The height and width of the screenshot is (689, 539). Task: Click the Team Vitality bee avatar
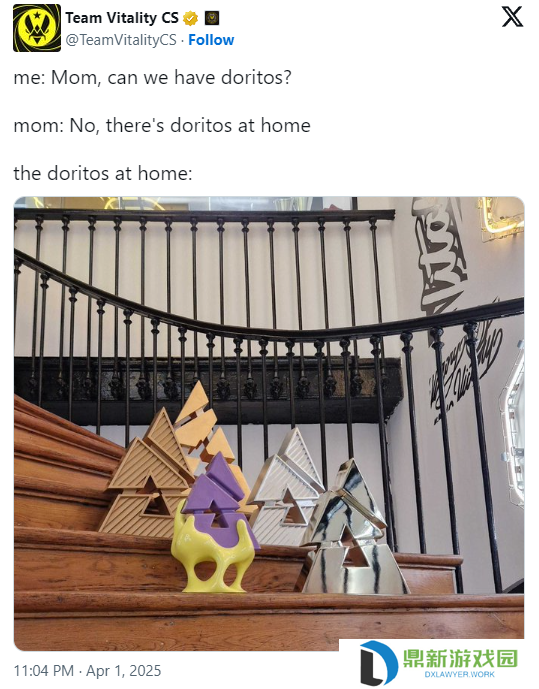[x=37, y=28]
